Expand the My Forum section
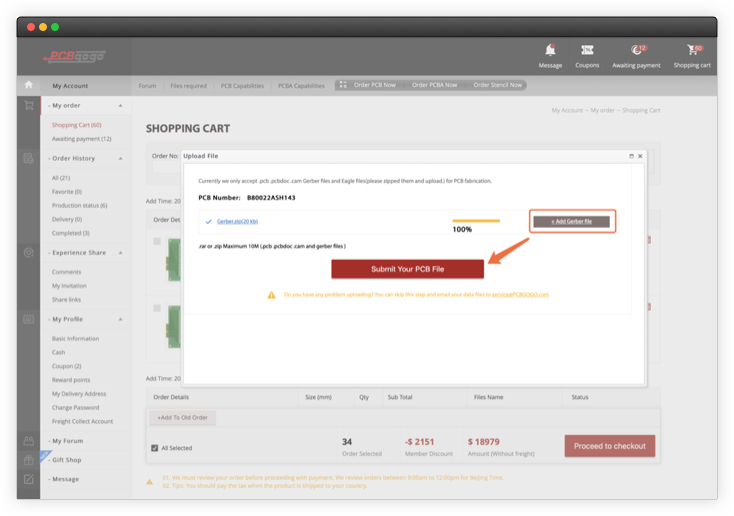The image size is (734, 516). pos(67,441)
